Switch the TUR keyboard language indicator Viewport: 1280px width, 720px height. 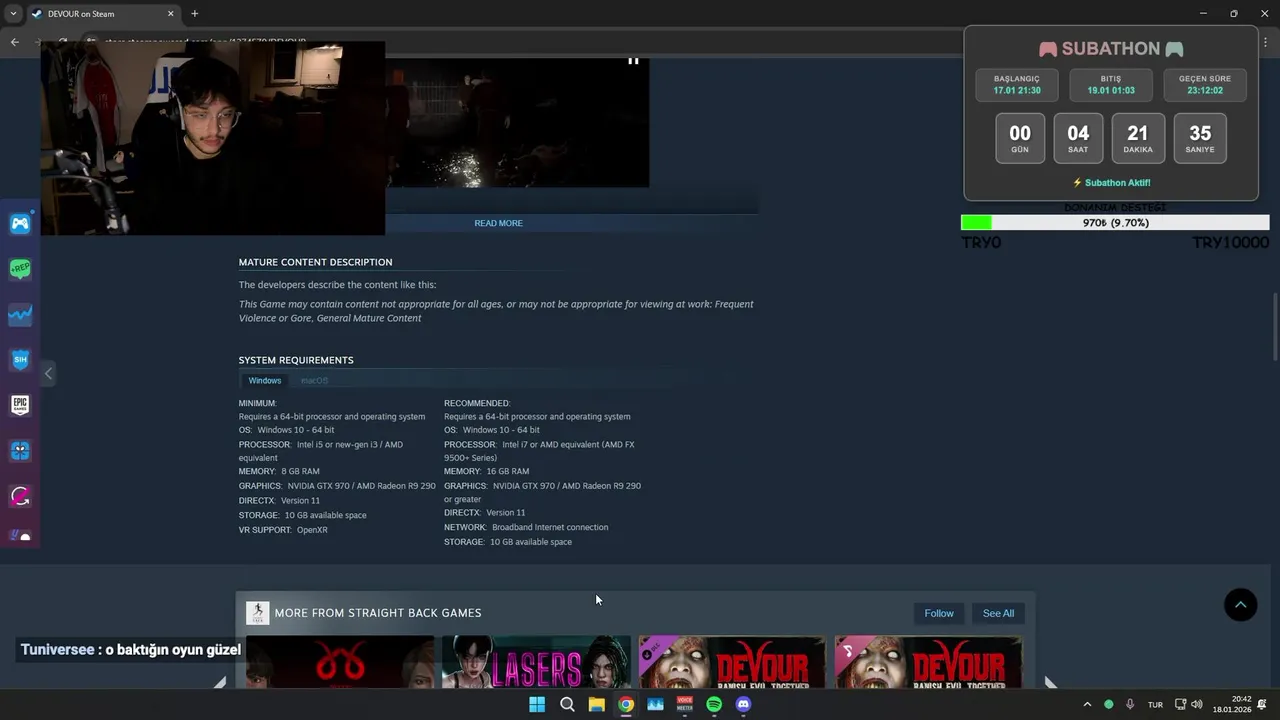point(1155,705)
